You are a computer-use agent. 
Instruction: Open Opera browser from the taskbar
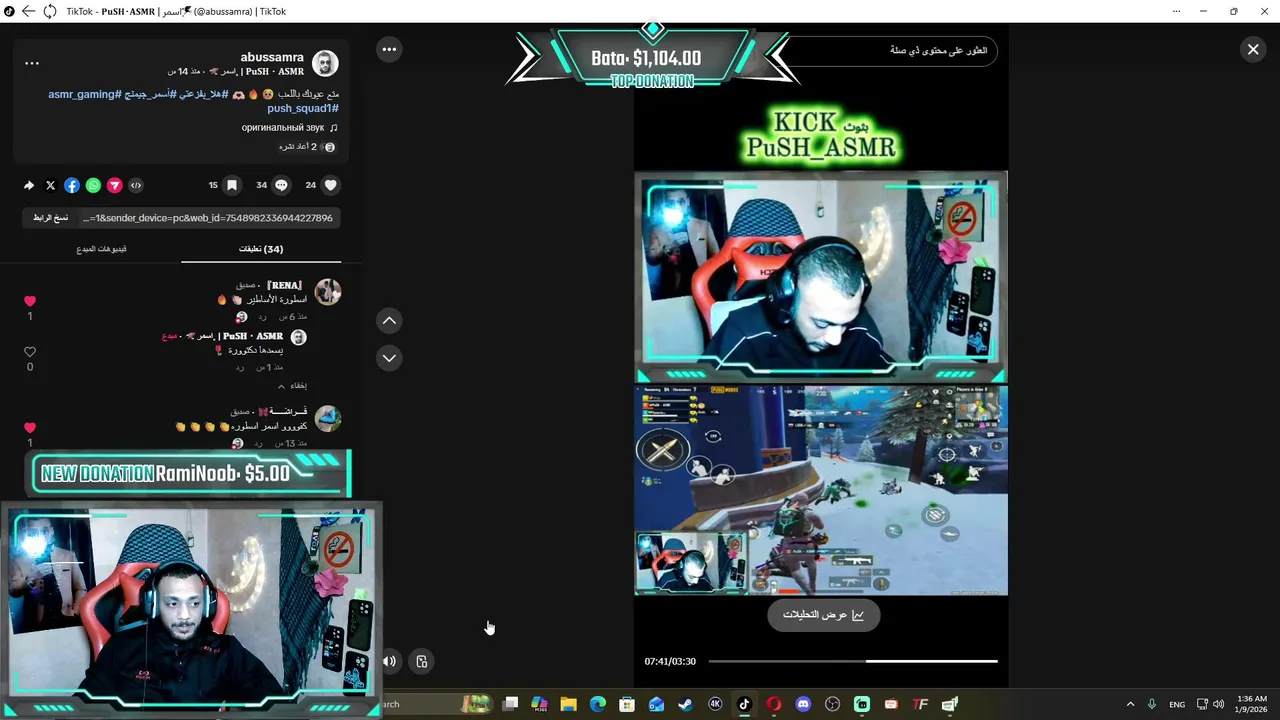(773, 704)
